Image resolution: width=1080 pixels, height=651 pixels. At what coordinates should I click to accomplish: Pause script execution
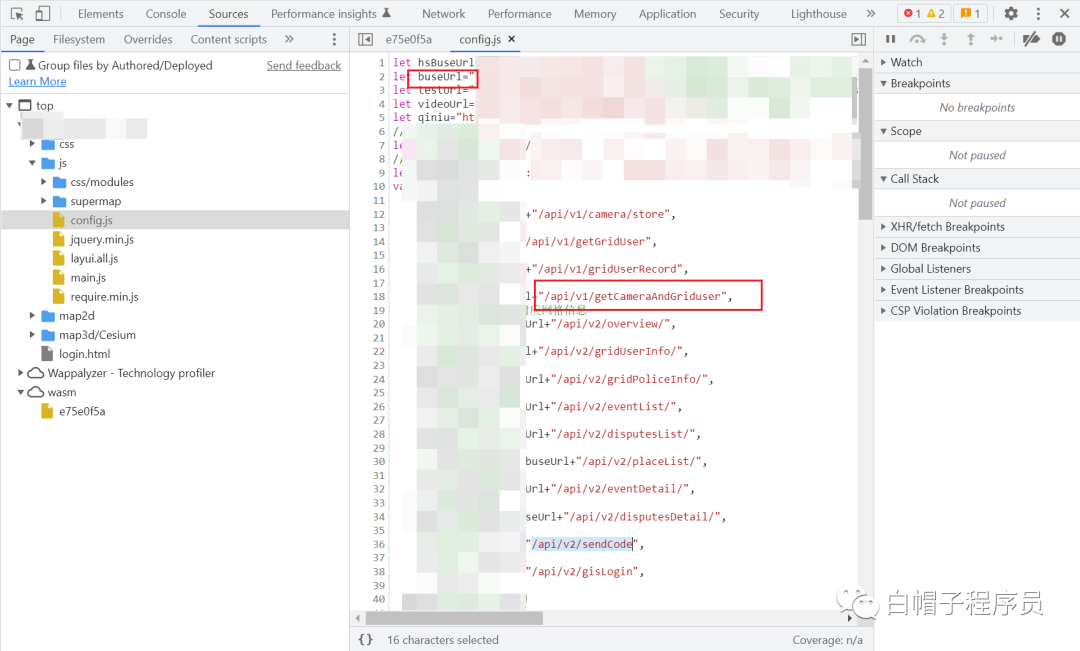[x=891, y=39]
